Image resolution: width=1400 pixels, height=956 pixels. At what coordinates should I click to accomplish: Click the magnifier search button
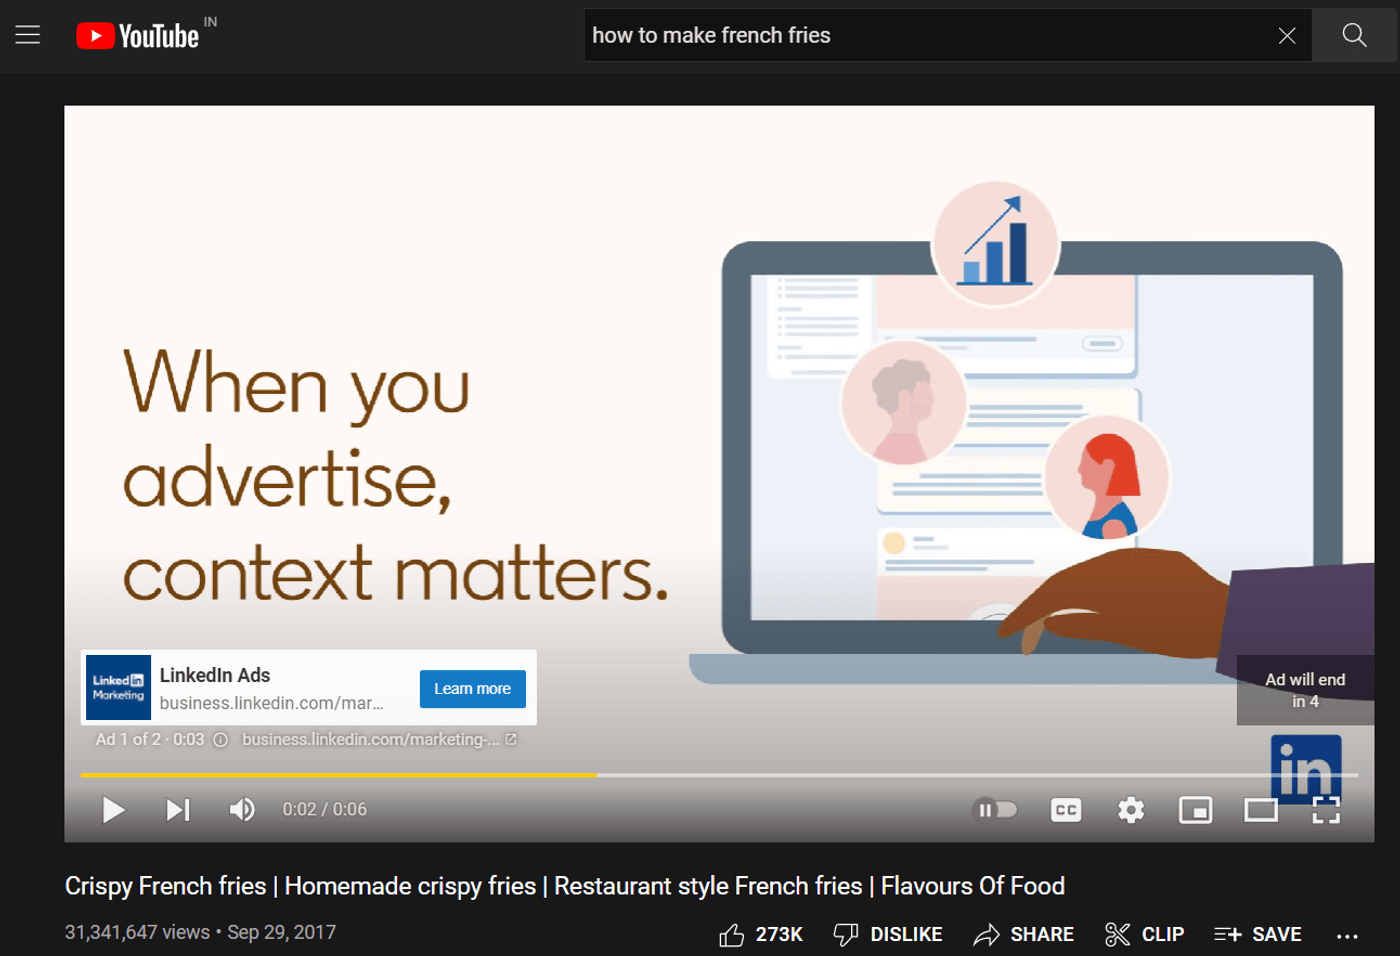(x=1354, y=35)
